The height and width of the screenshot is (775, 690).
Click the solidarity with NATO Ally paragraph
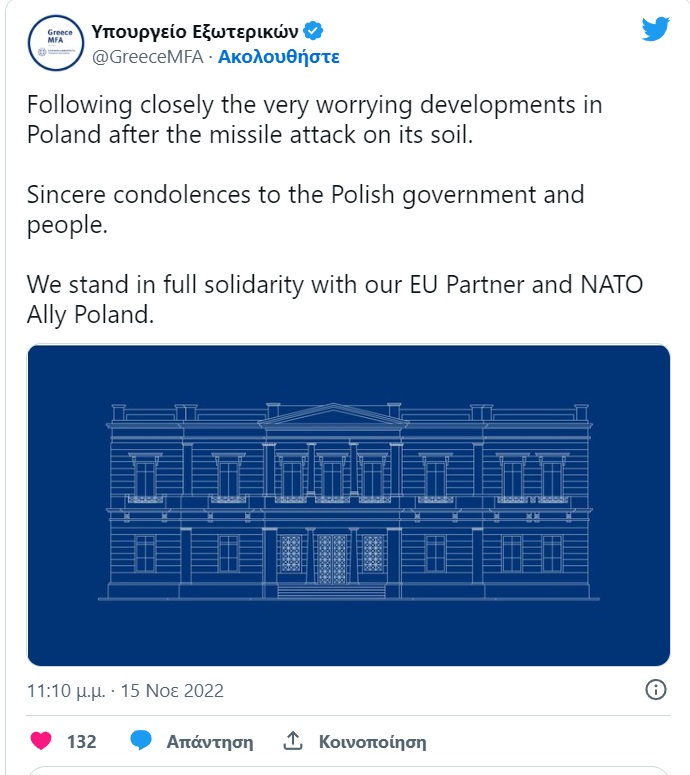(x=335, y=300)
